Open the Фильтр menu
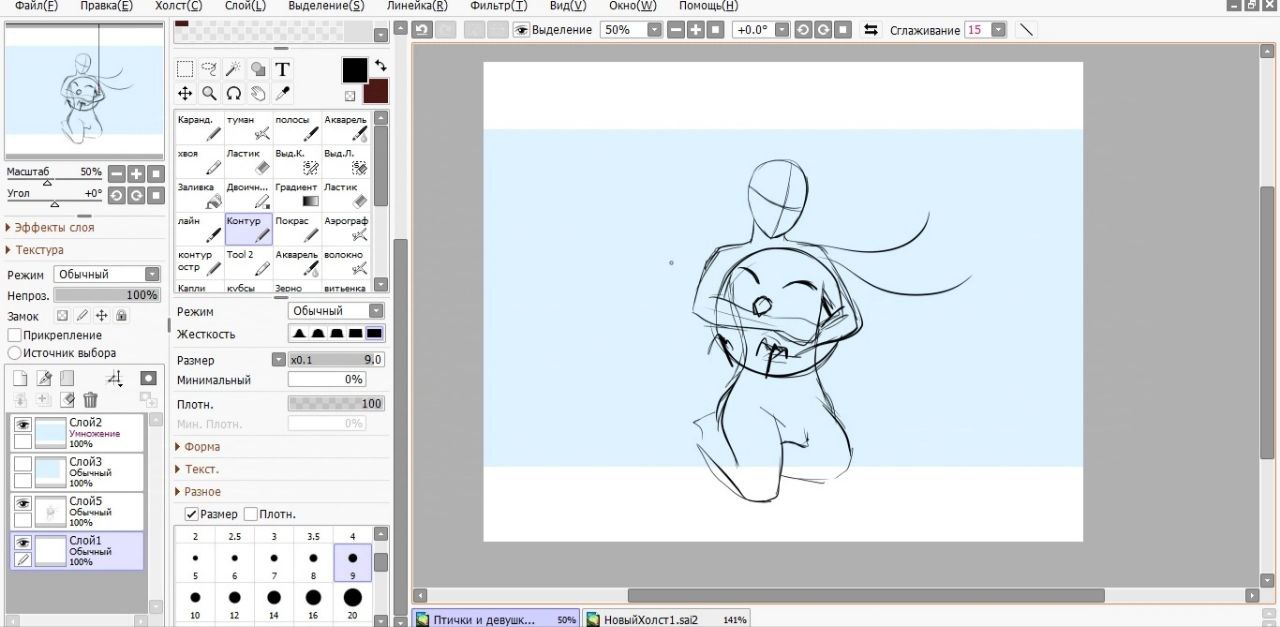The image size is (1280, 627). point(498,6)
